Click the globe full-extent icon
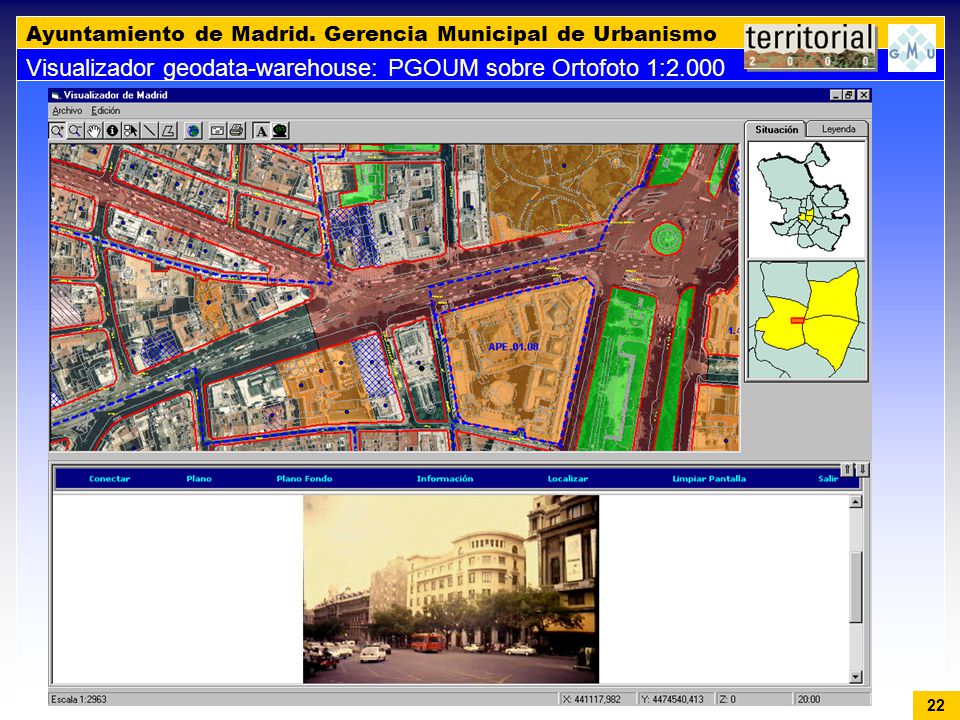The image size is (960, 720). click(193, 130)
